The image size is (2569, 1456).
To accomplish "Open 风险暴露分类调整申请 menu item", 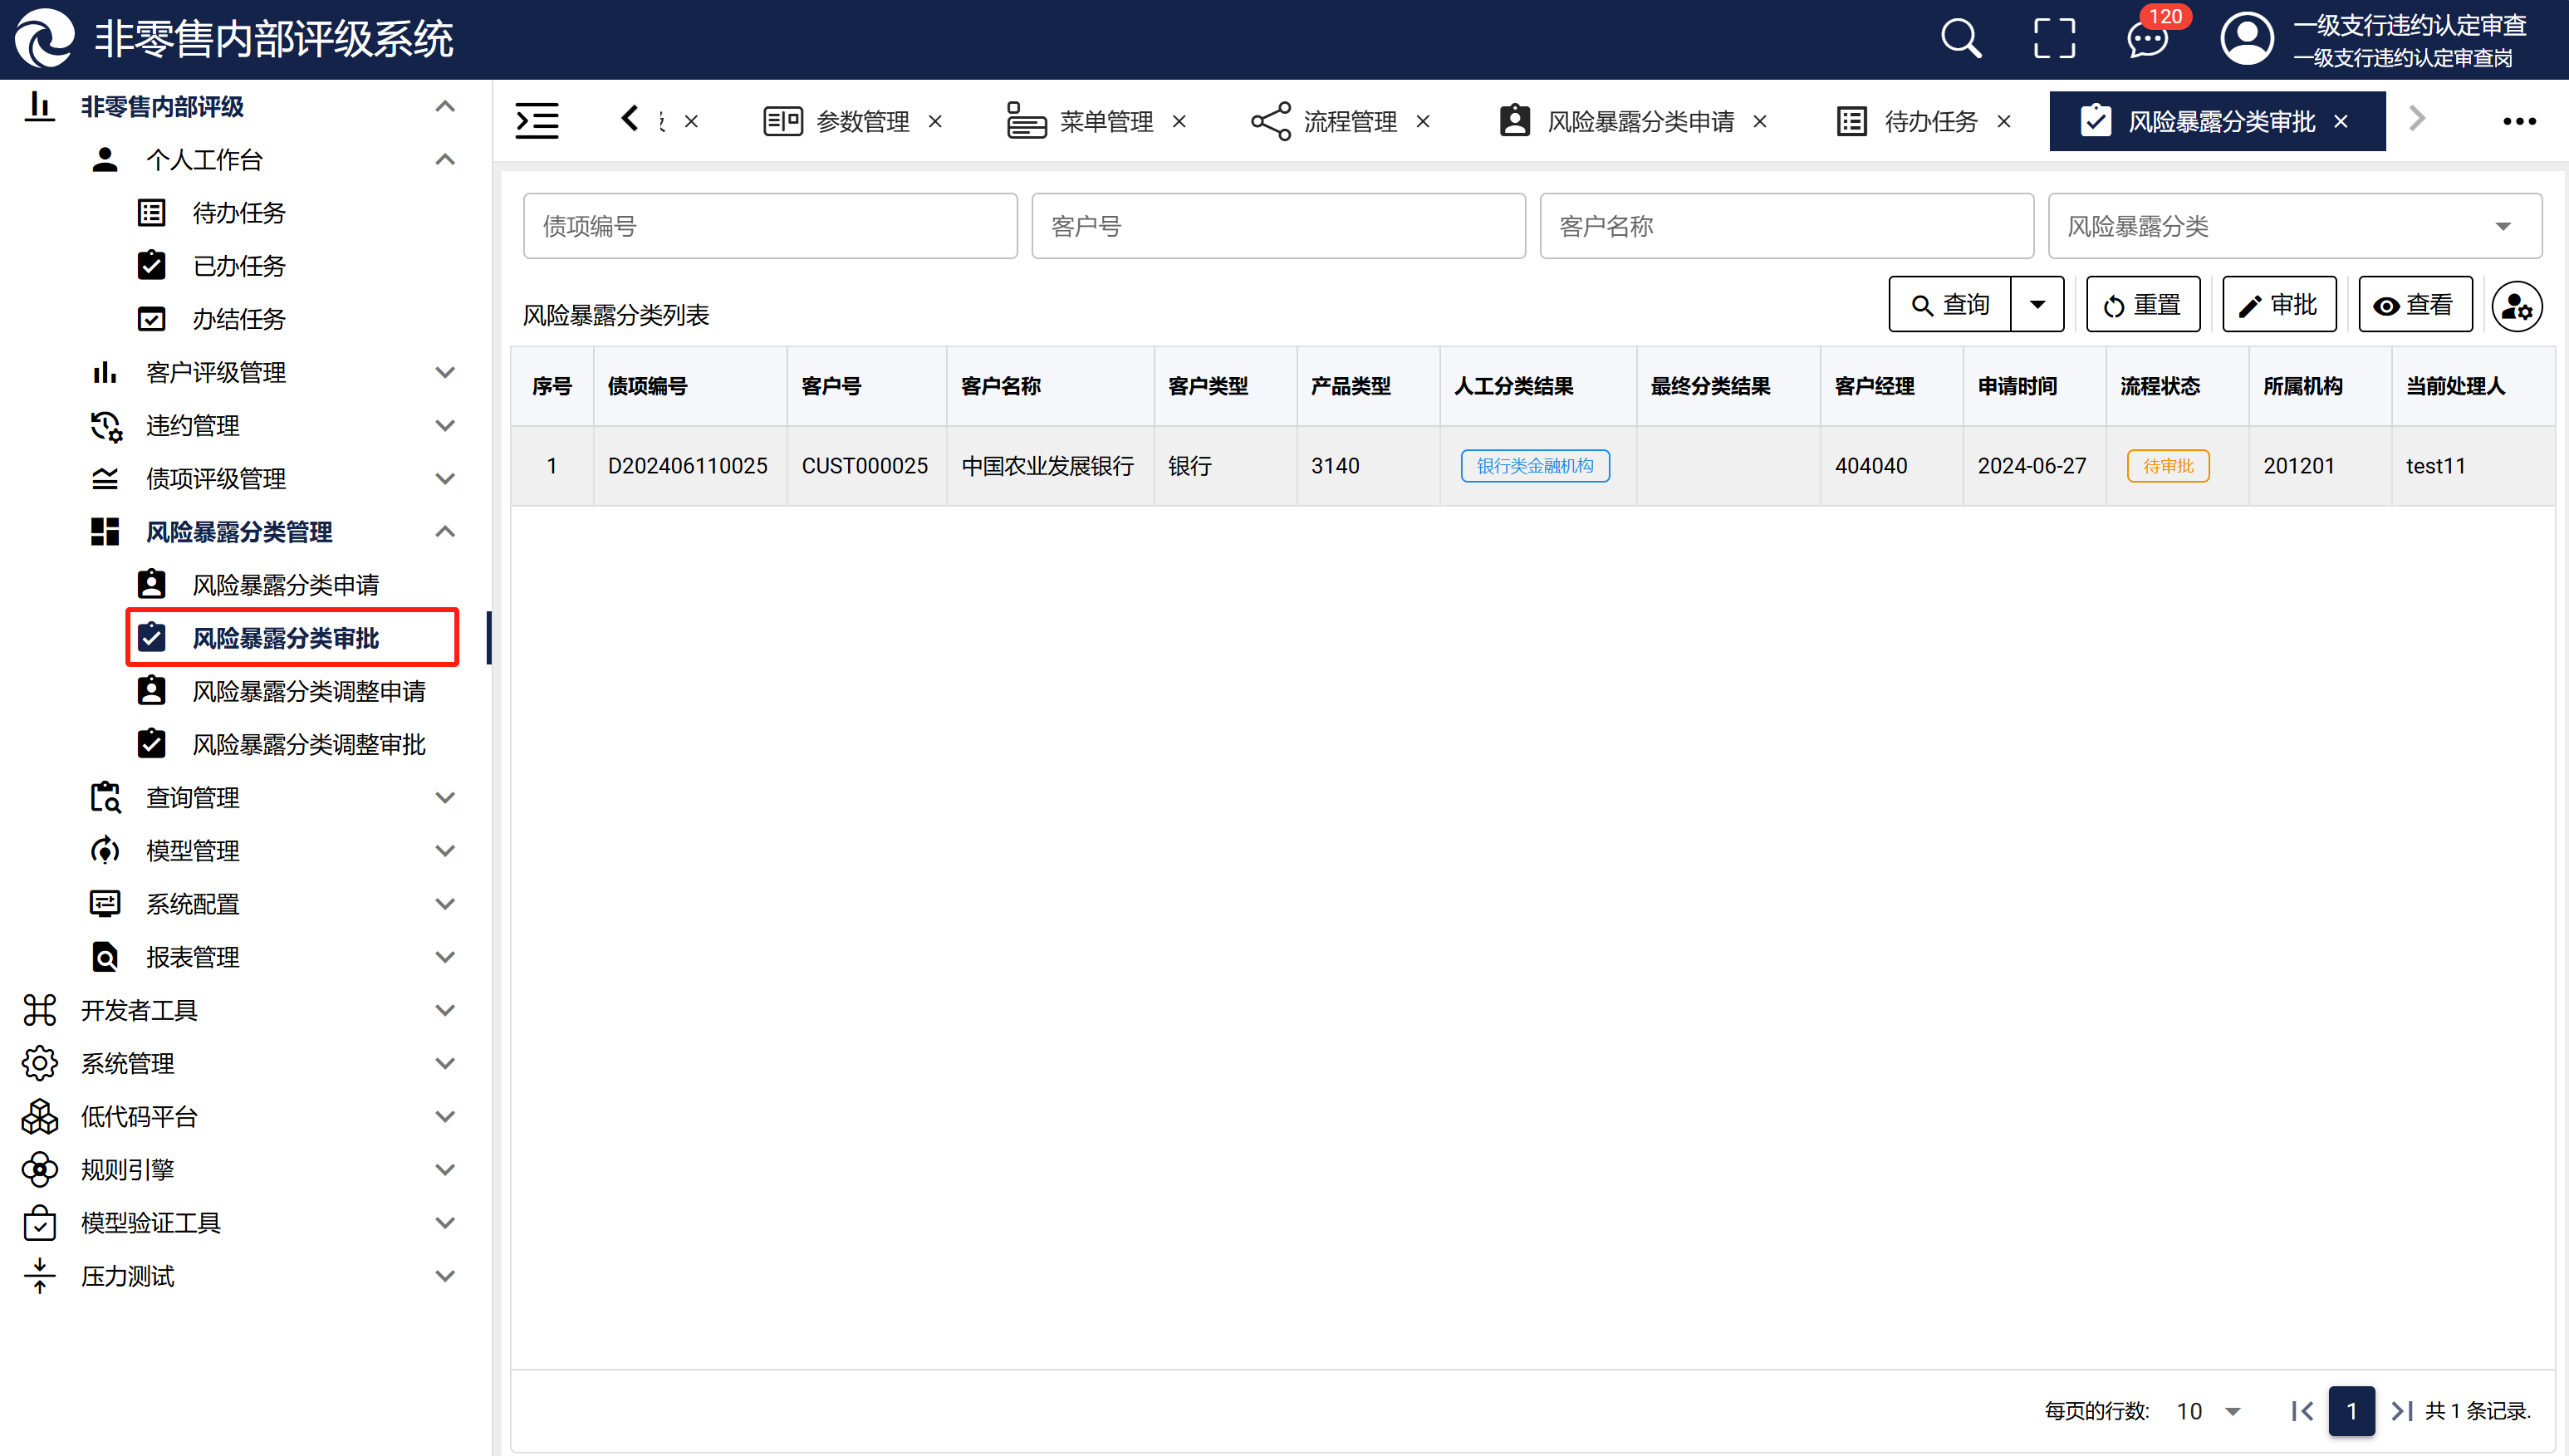I will tap(308, 691).
